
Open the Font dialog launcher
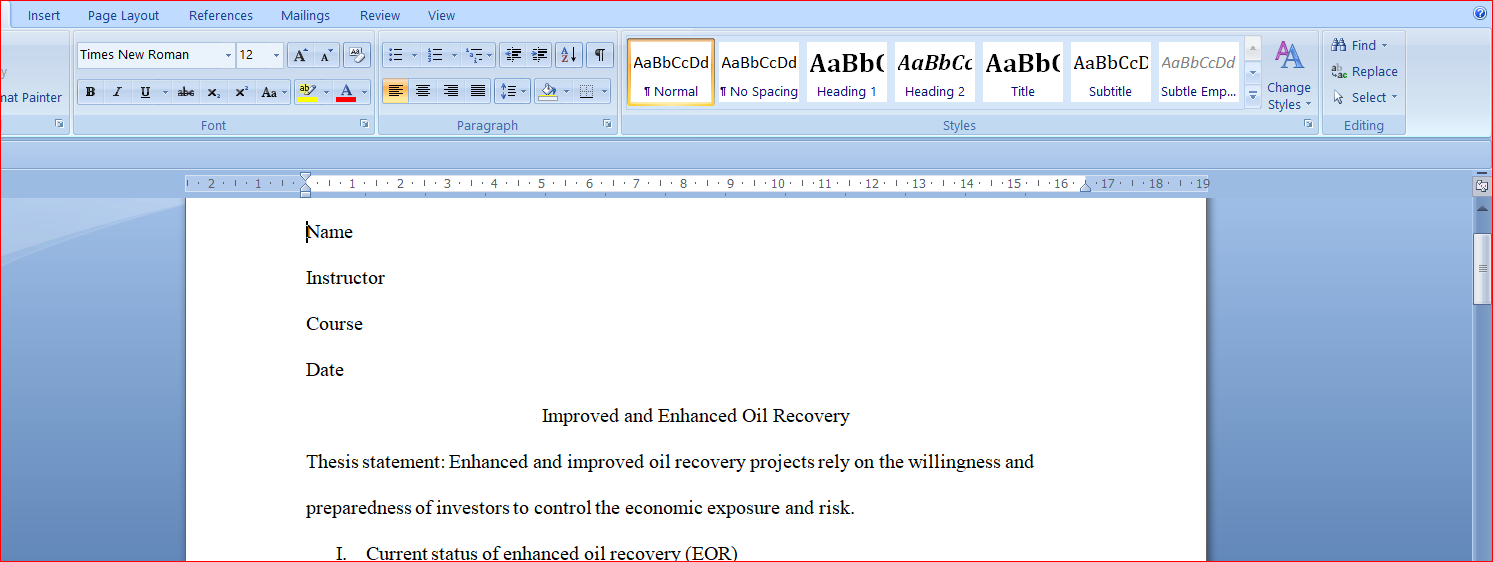[x=363, y=124]
